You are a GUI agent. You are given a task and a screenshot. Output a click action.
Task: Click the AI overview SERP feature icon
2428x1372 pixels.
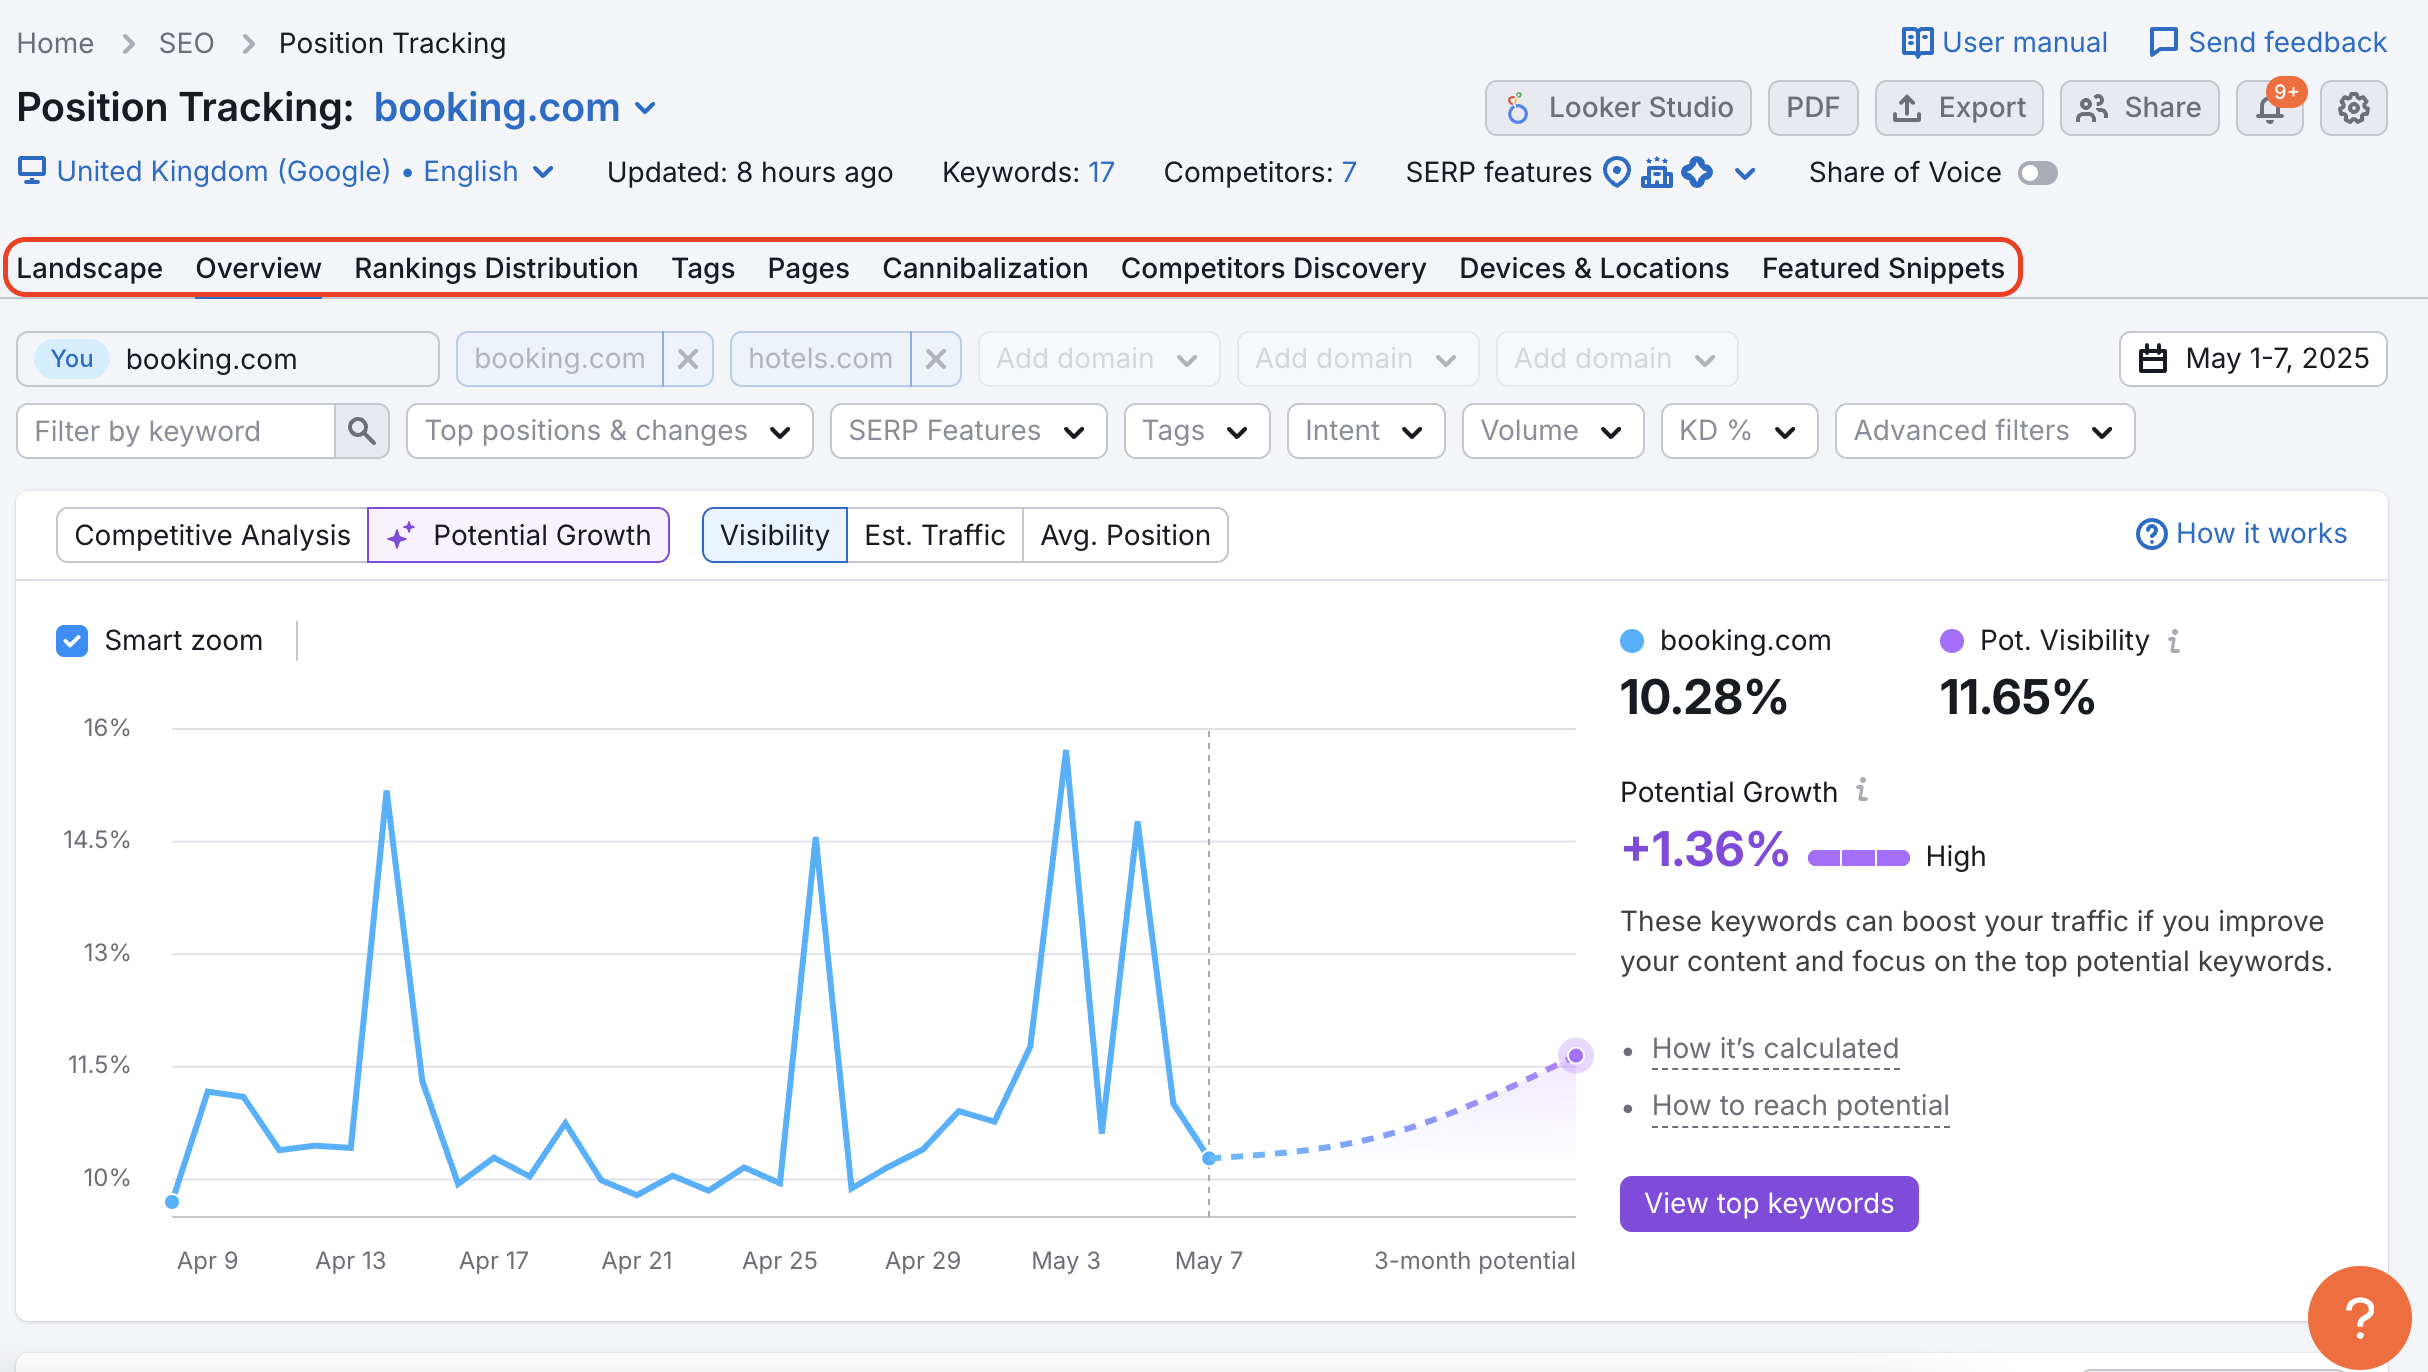tap(1697, 172)
